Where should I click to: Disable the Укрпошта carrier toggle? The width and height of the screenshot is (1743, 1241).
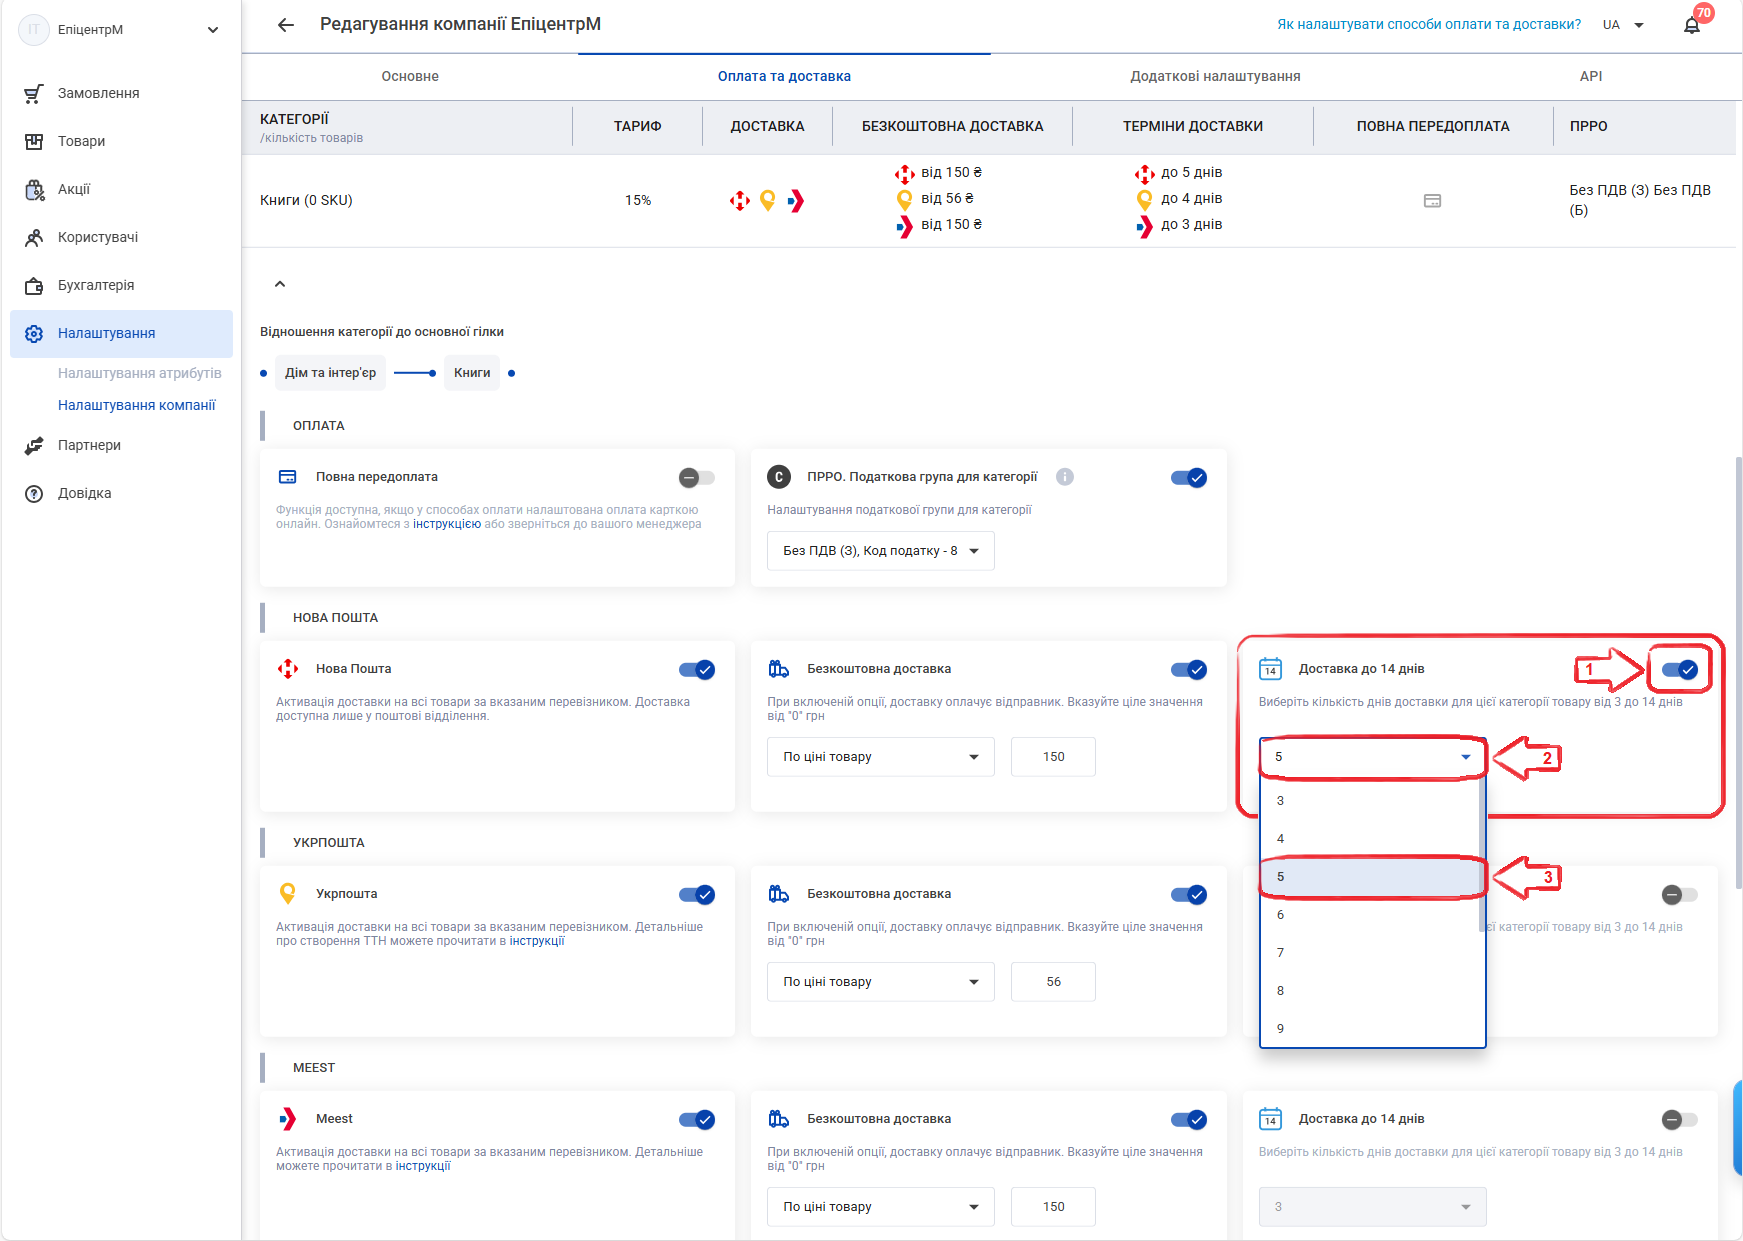[x=697, y=895]
